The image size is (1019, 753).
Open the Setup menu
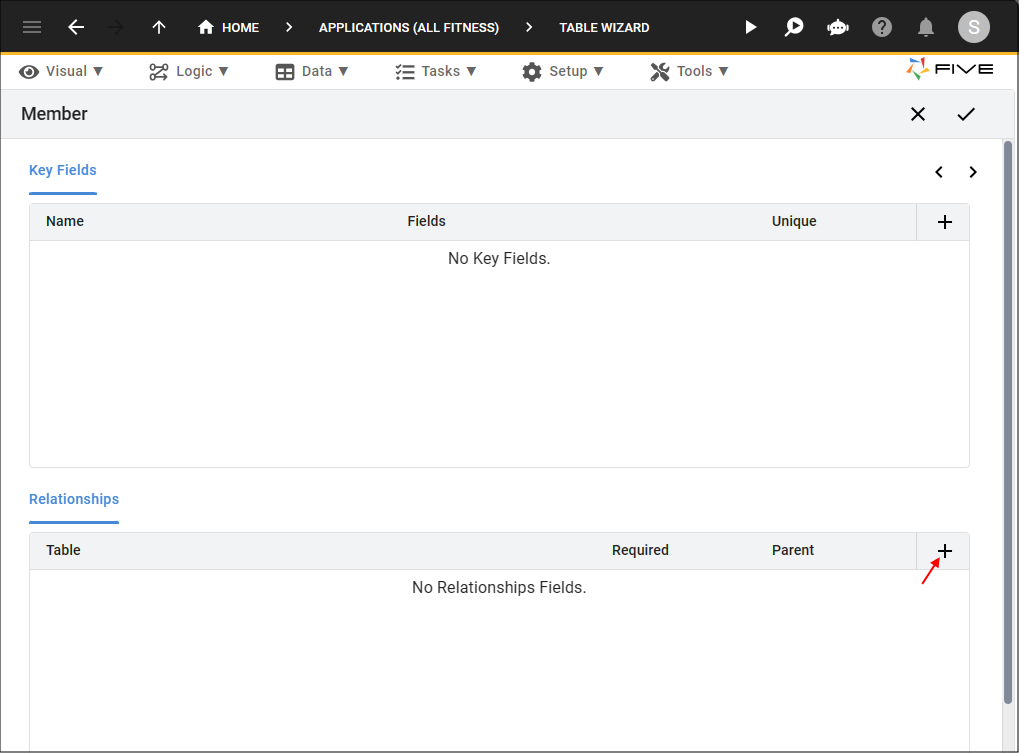click(563, 71)
